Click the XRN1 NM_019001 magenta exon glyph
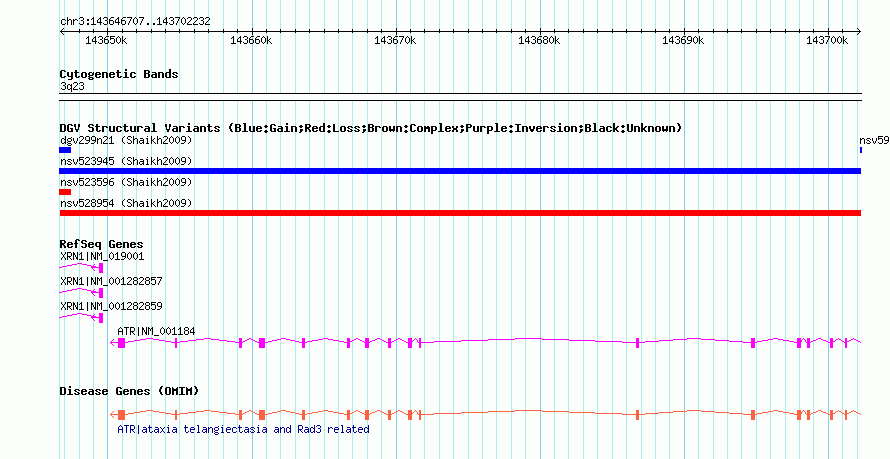The width and height of the screenshot is (890, 459). (101, 268)
